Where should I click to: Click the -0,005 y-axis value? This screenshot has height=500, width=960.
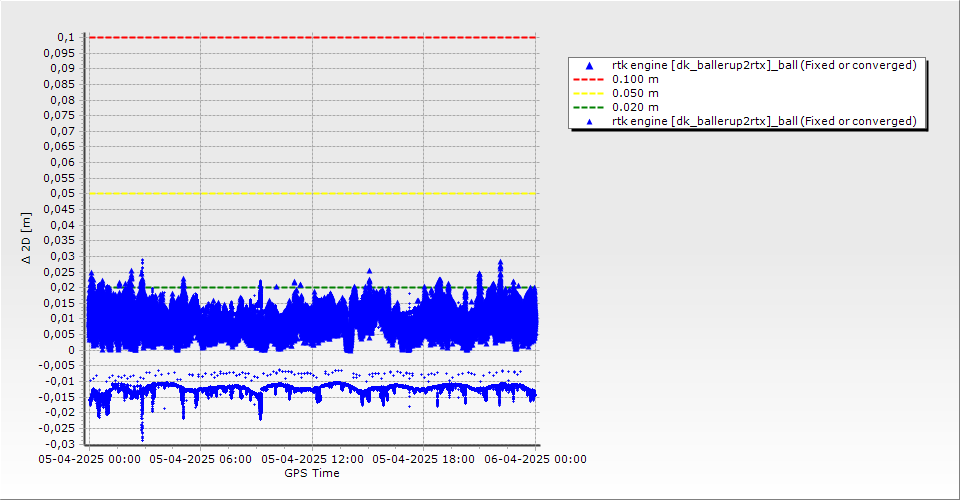[x=57, y=365]
